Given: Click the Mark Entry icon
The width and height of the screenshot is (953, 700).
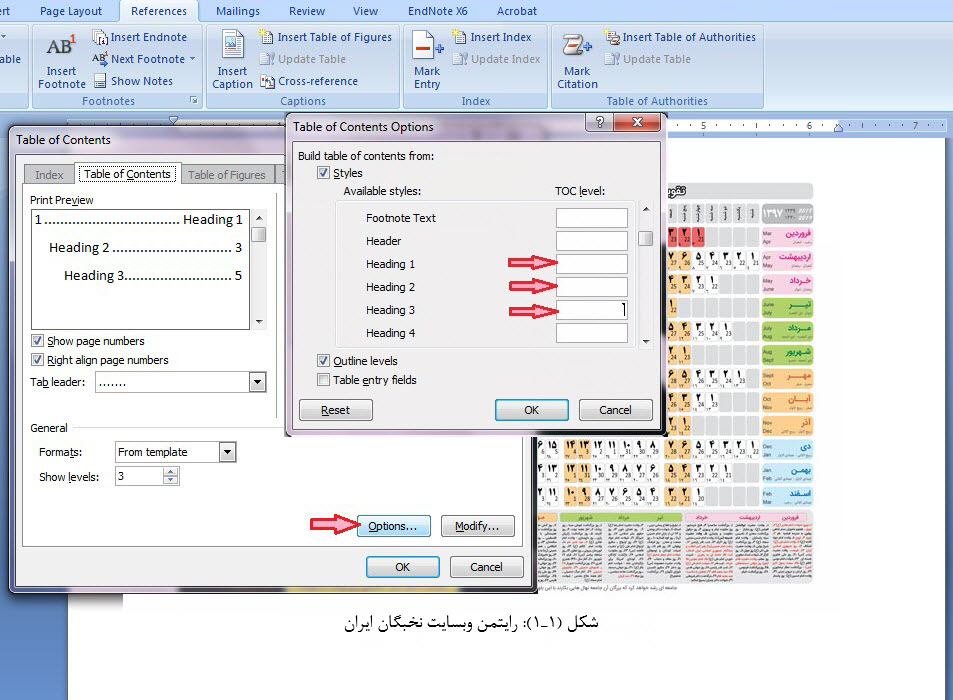Looking at the screenshot, I should tap(427, 48).
